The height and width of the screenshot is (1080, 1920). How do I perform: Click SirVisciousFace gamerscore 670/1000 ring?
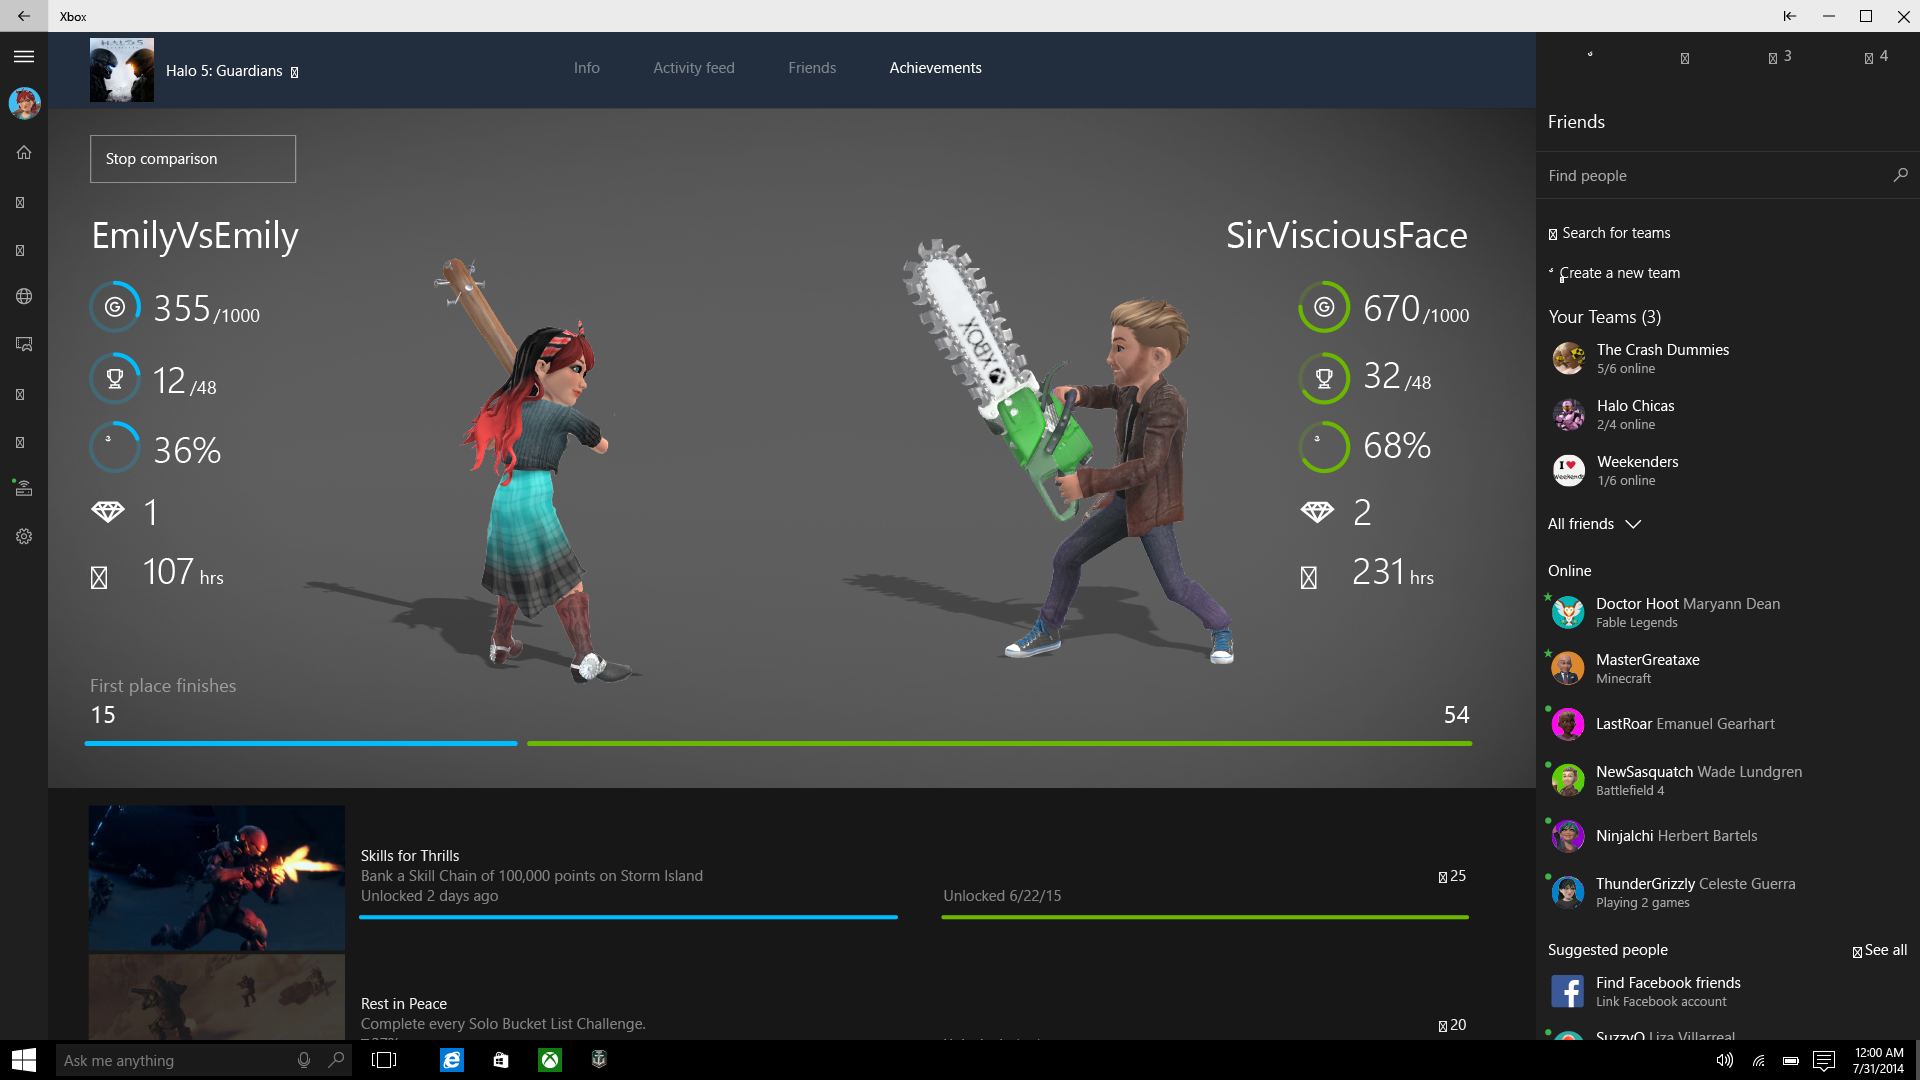(1324, 307)
